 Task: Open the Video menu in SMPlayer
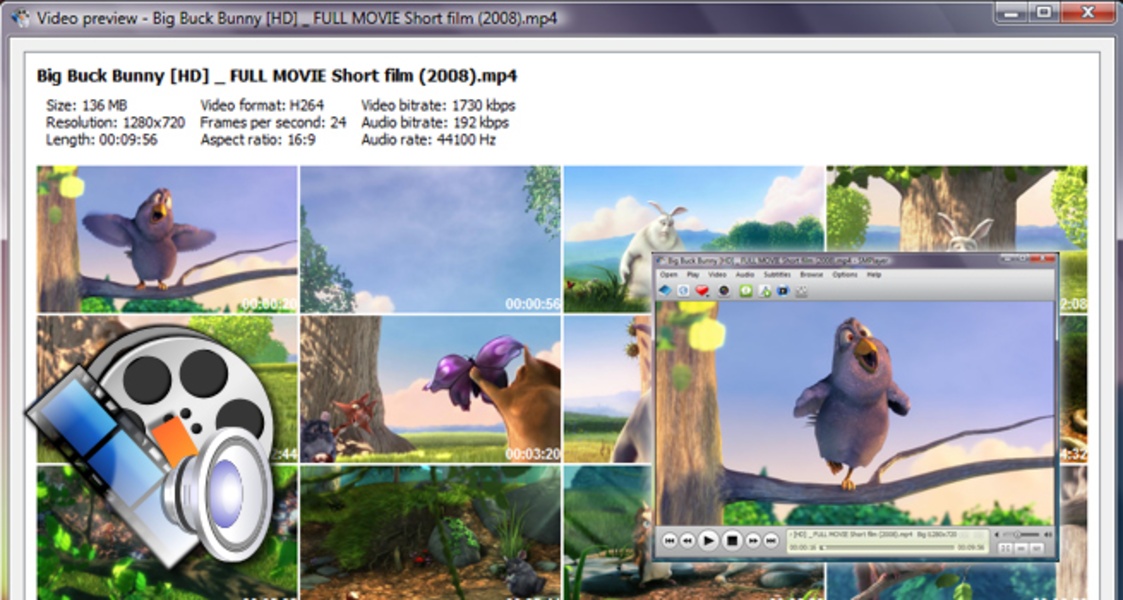718,274
